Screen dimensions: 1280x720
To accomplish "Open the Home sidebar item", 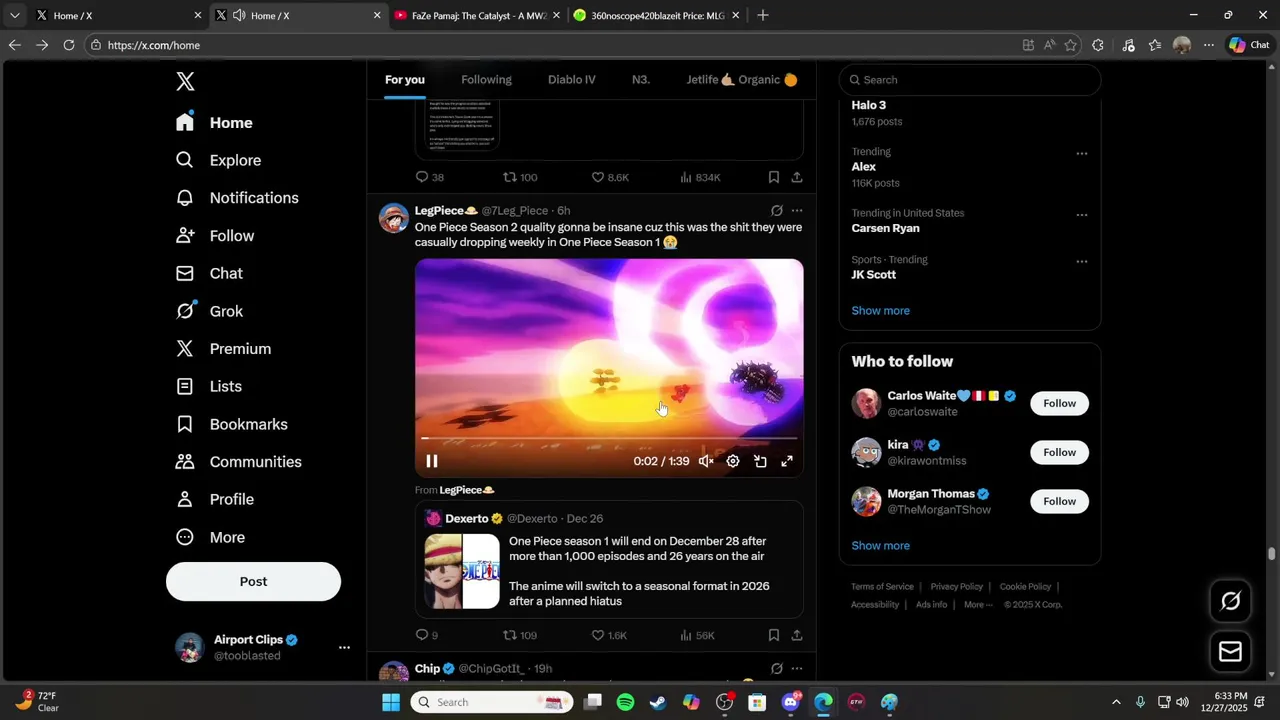I will point(215,123).
